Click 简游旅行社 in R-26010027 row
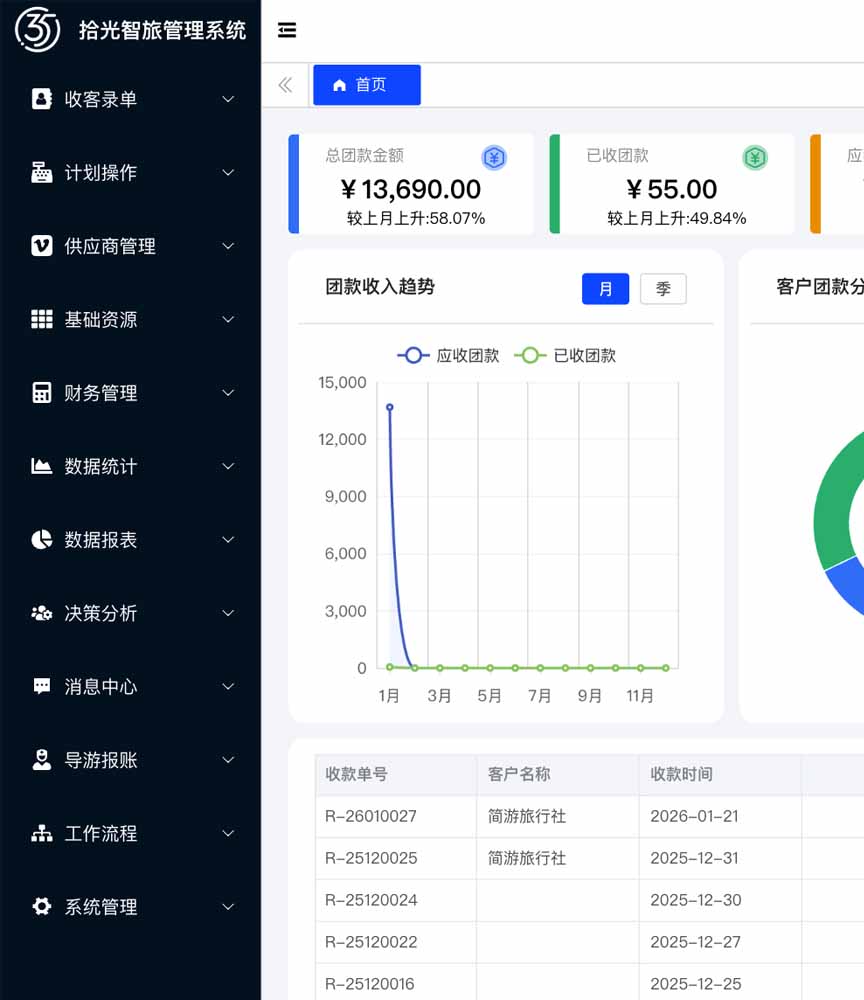 pyautogui.click(x=527, y=816)
